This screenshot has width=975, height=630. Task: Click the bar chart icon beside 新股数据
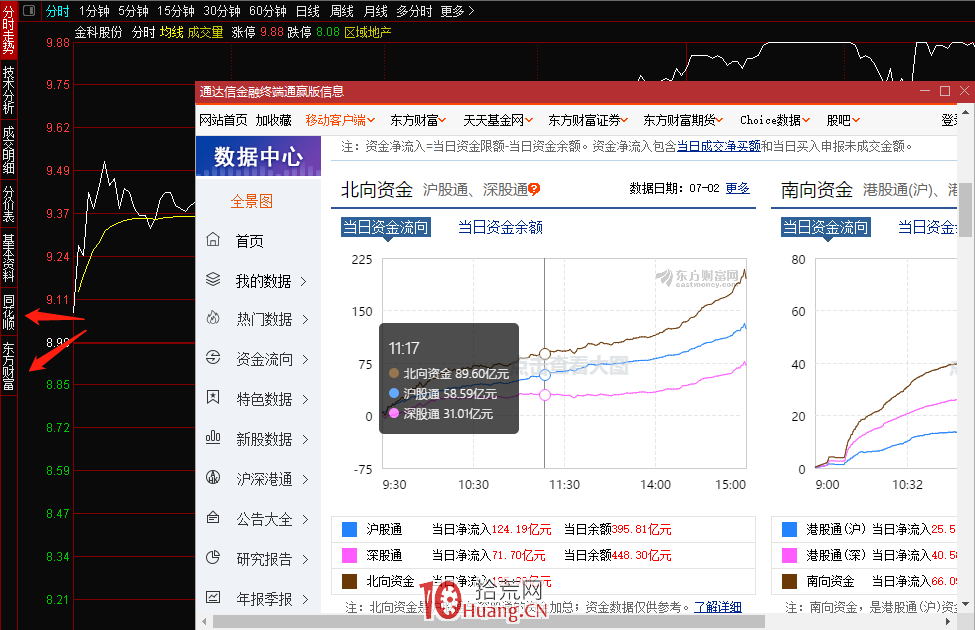pyautogui.click(x=213, y=437)
